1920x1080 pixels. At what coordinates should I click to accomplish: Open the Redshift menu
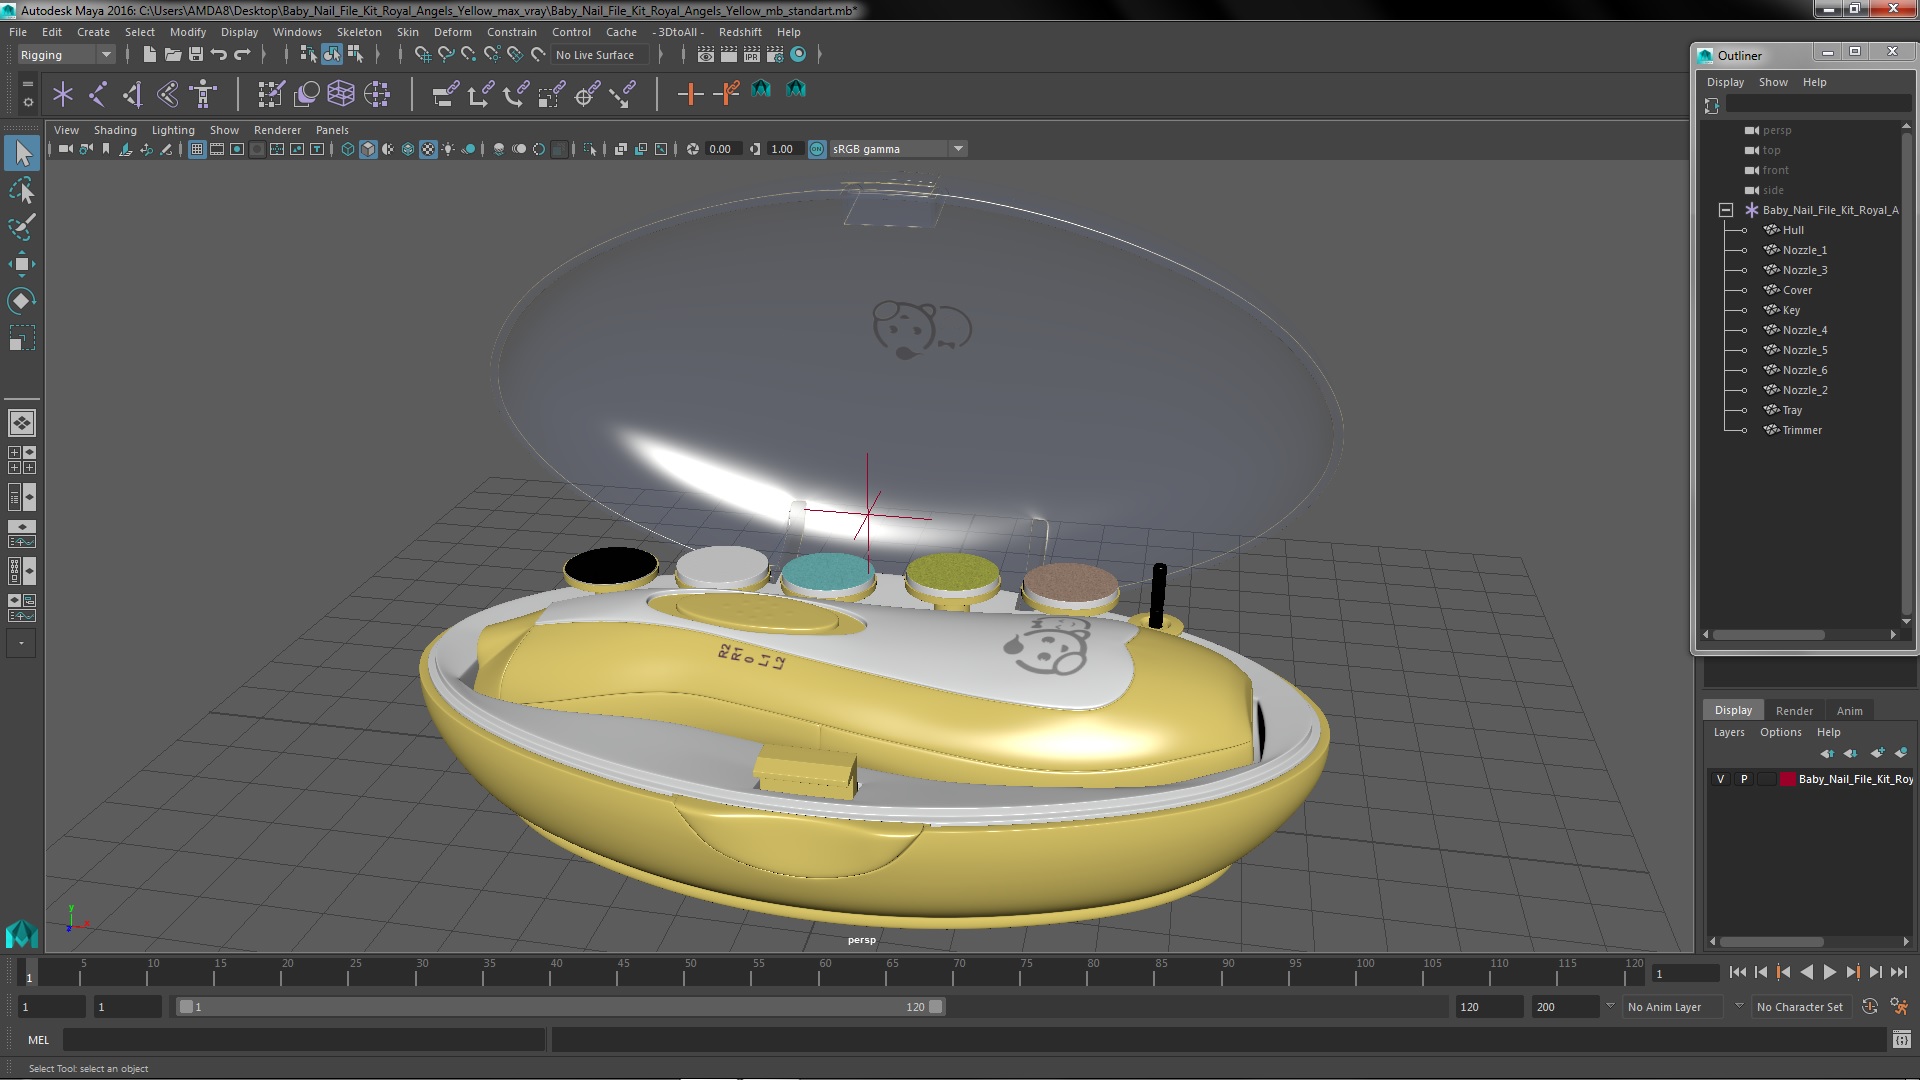pyautogui.click(x=740, y=32)
